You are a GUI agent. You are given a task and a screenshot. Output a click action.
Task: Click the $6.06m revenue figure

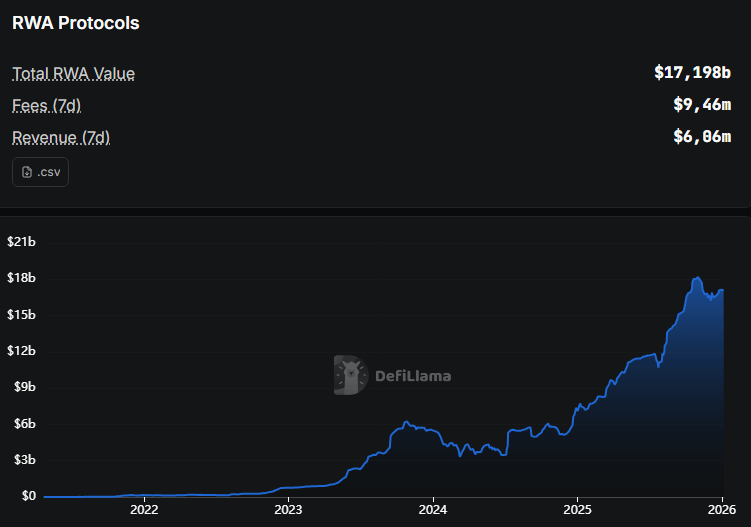pyautogui.click(x=702, y=137)
